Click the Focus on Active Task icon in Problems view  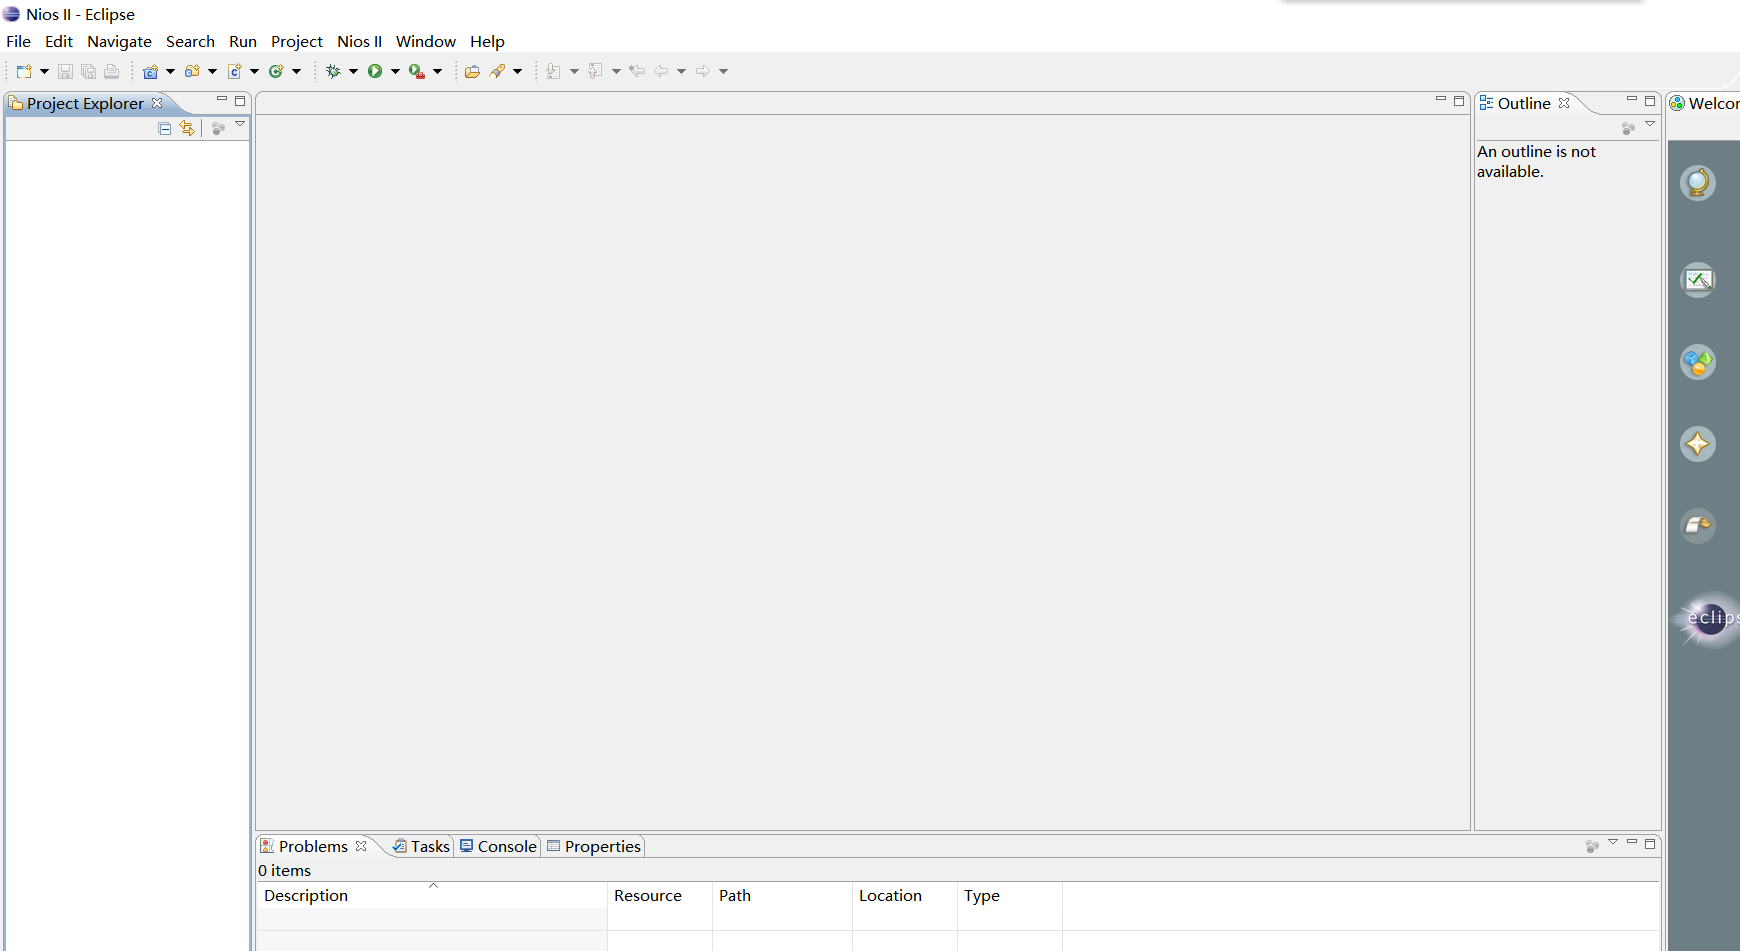pos(1592,846)
